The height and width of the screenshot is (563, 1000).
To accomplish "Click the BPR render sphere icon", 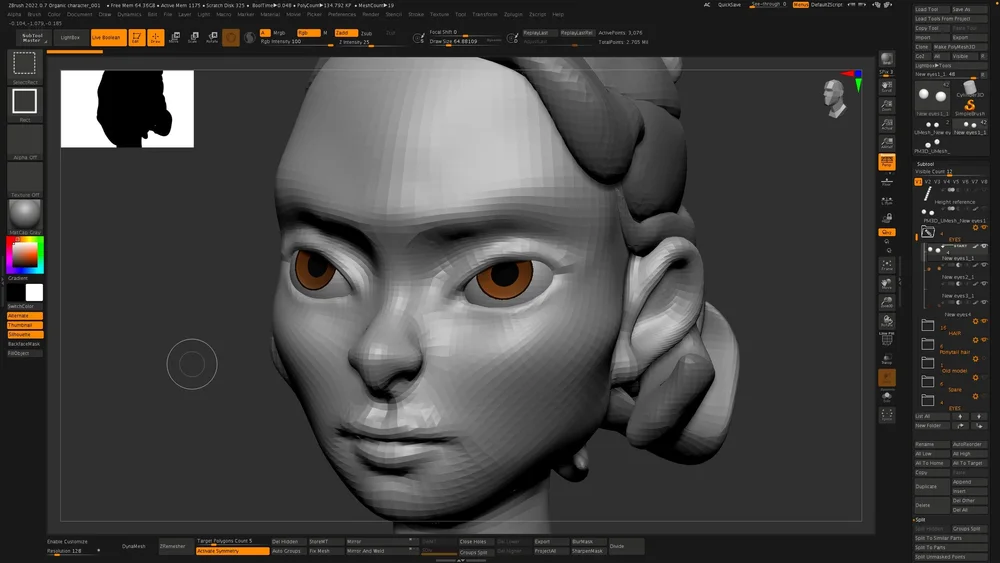I will pos(886,60).
